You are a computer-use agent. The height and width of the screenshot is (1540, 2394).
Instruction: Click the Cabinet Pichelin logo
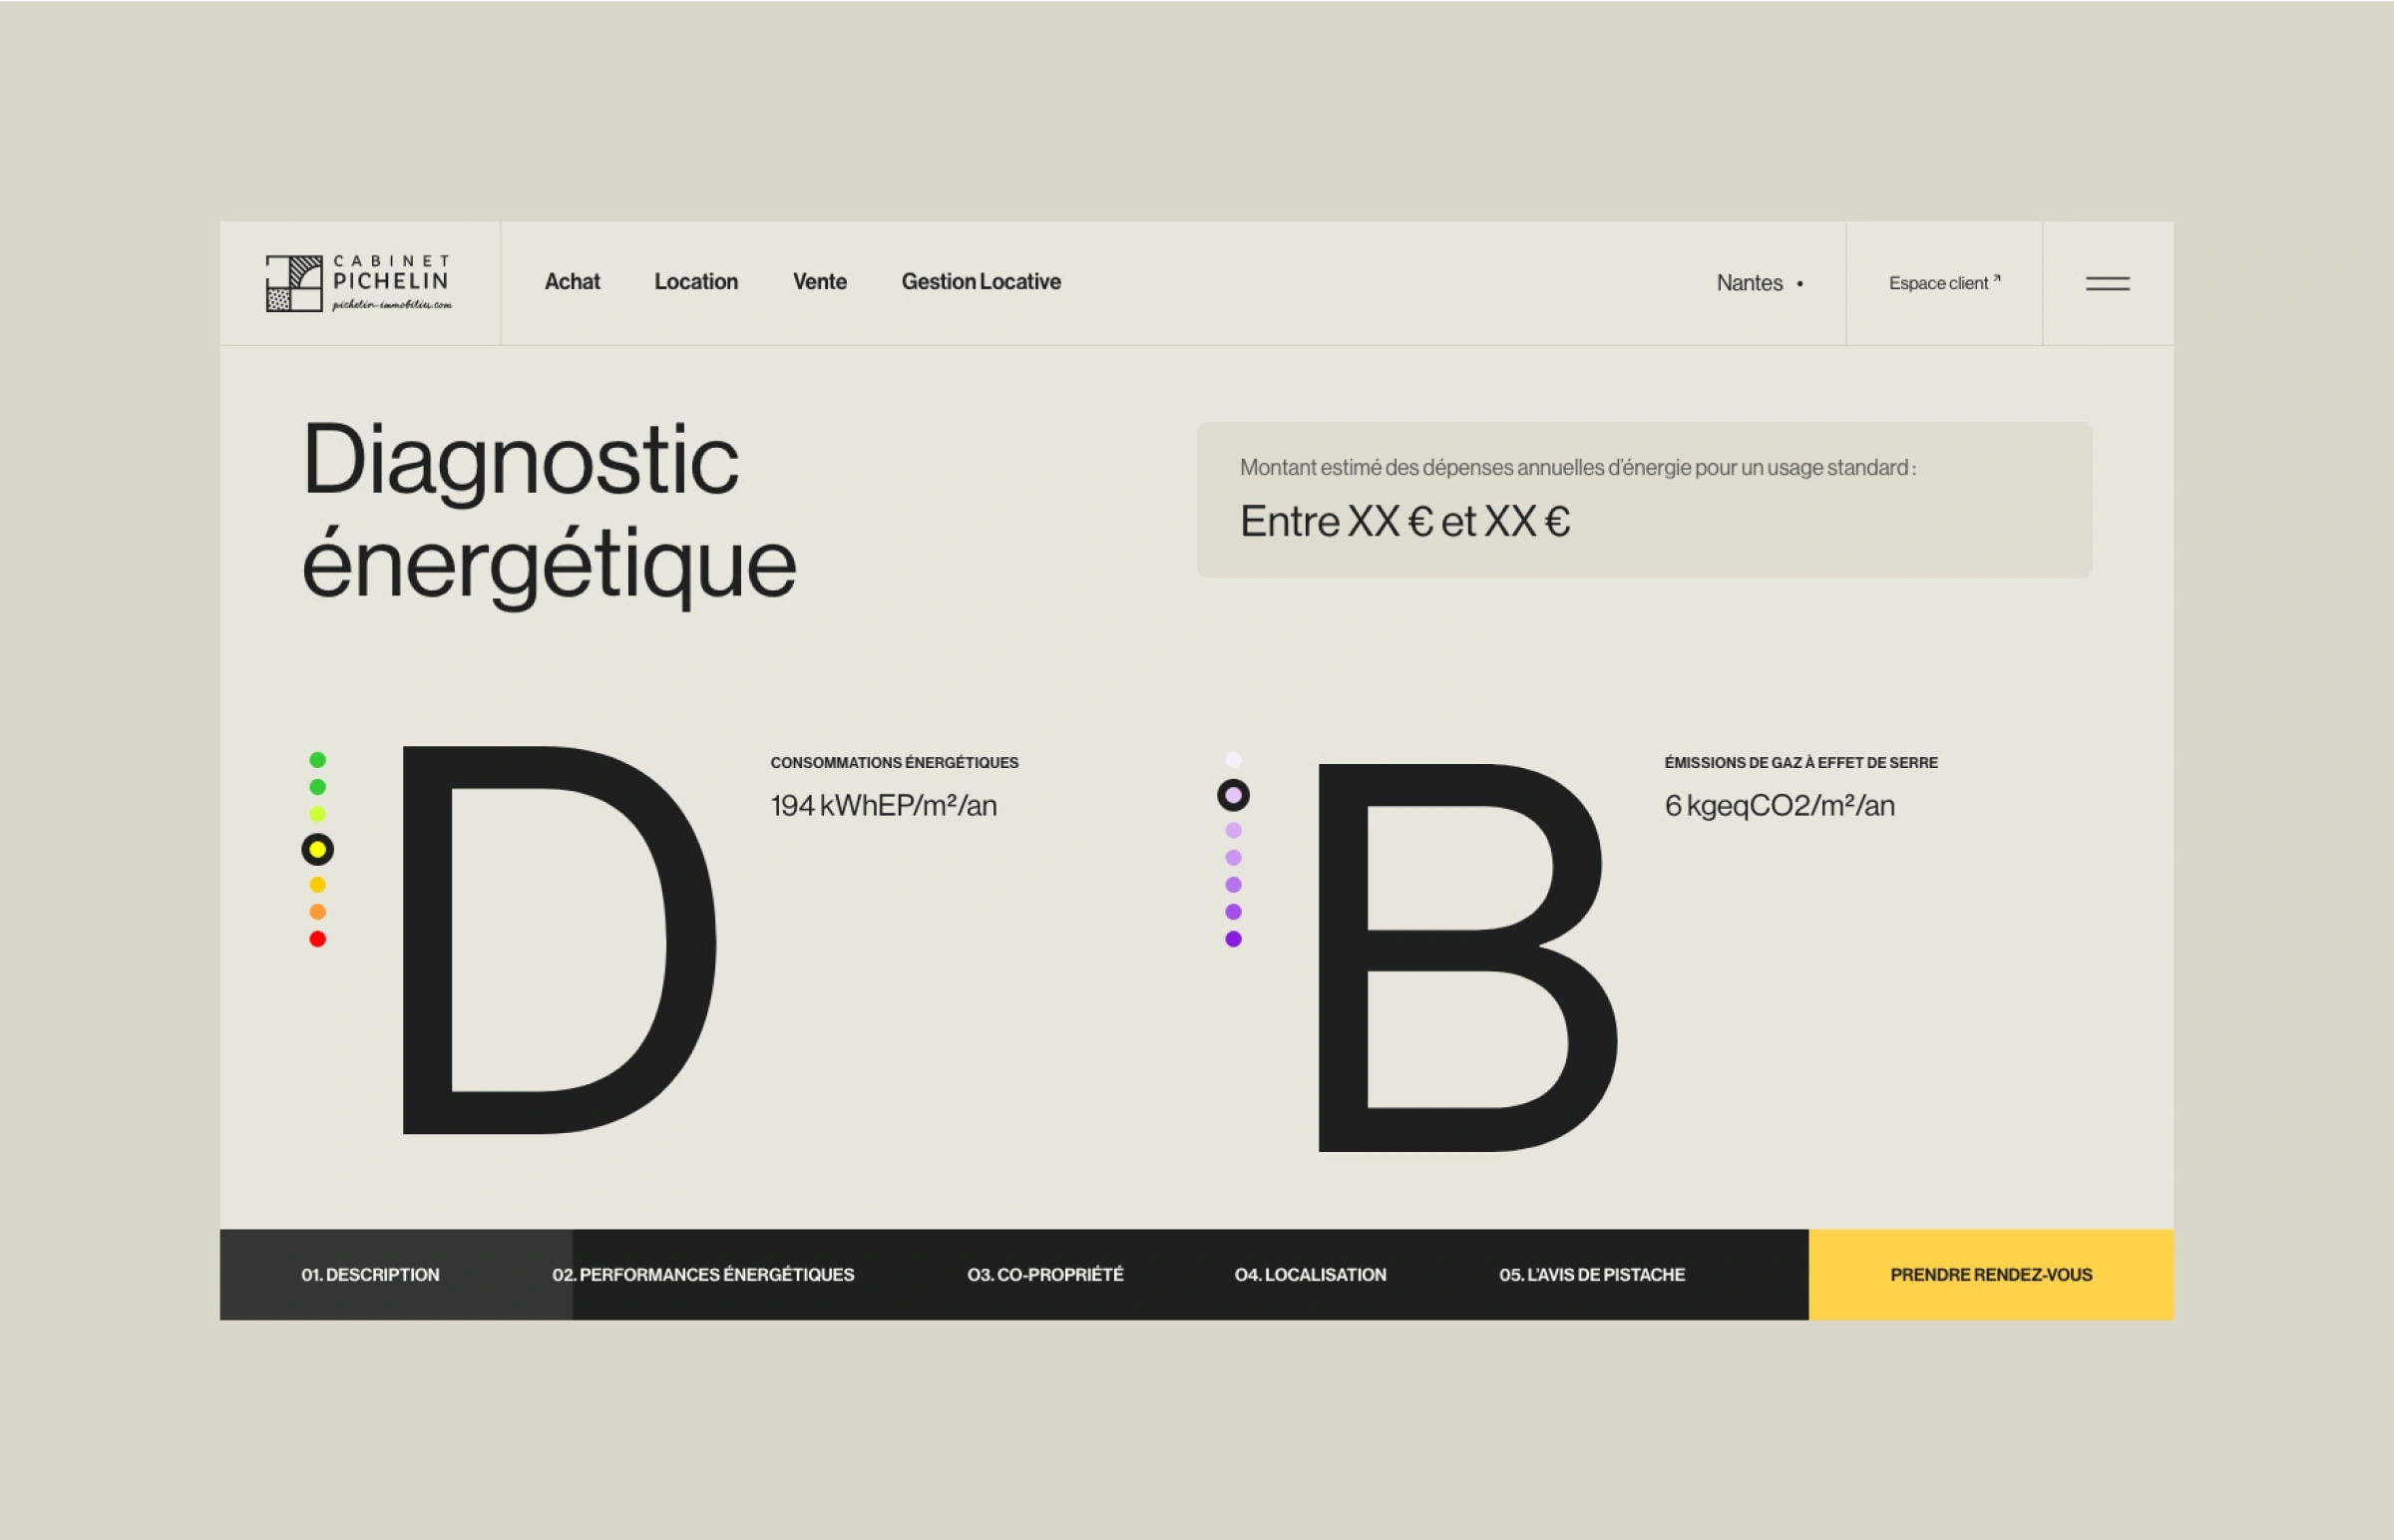[x=358, y=283]
